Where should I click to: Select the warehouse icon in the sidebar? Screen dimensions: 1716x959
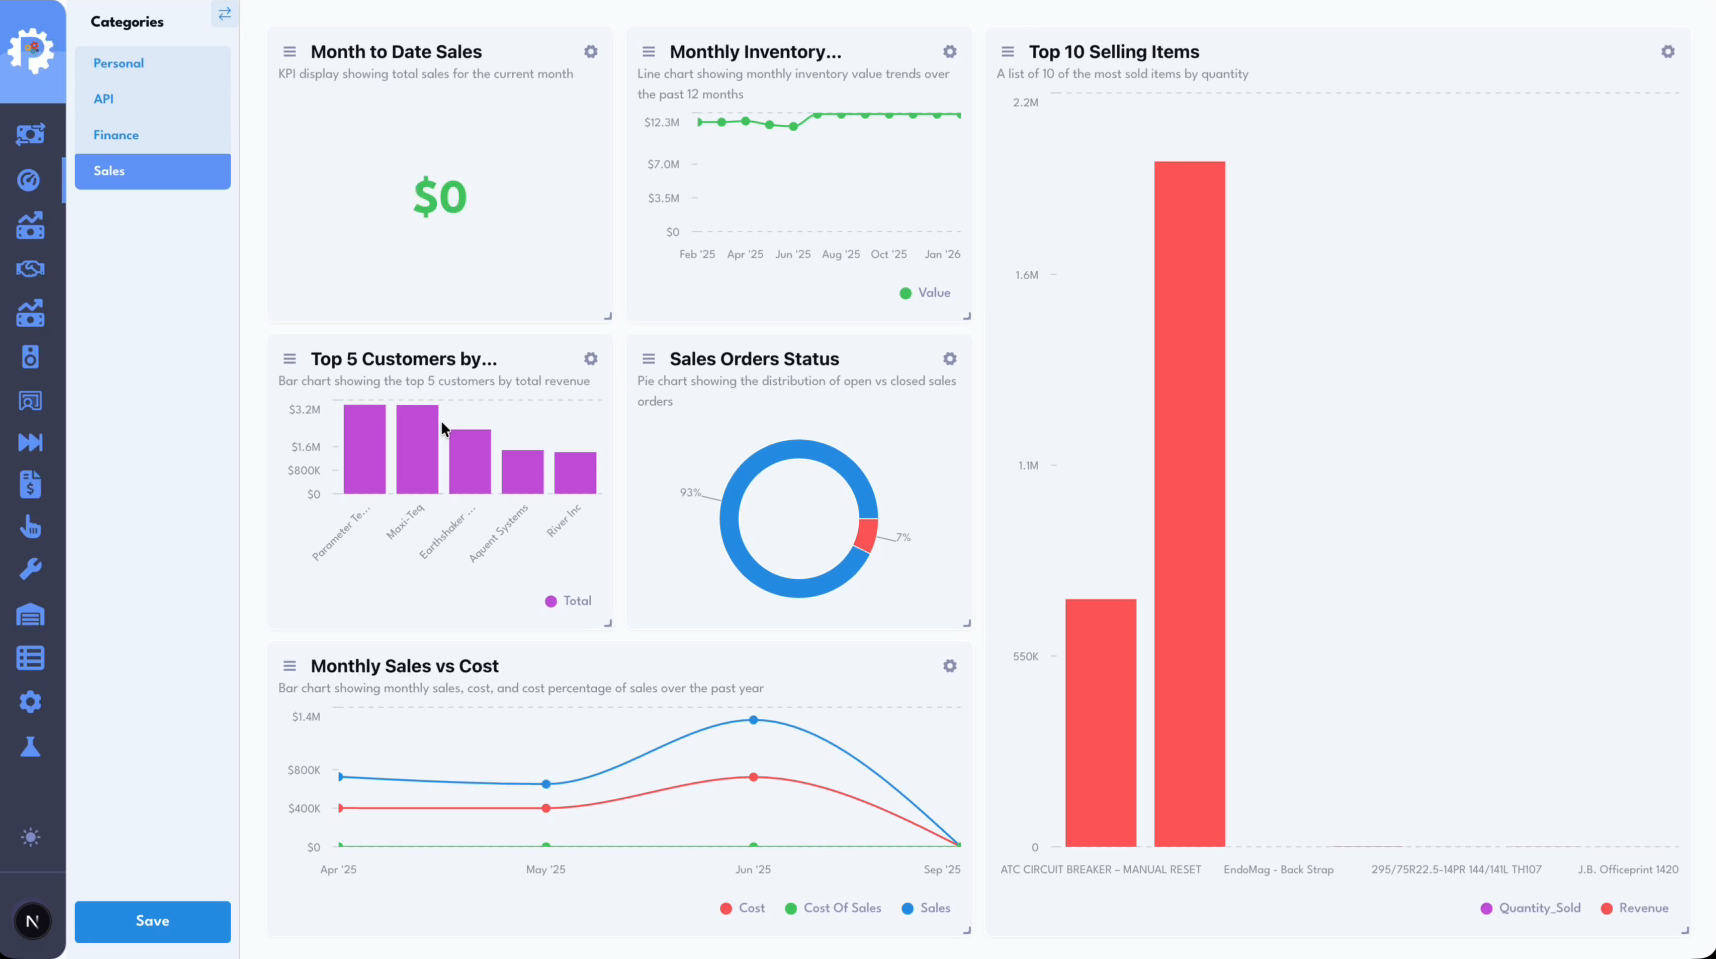(x=31, y=614)
